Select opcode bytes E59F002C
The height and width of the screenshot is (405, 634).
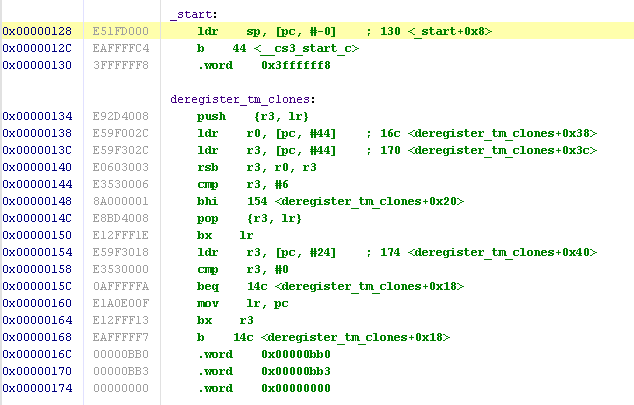pyautogui.click(x=118, y=133)
